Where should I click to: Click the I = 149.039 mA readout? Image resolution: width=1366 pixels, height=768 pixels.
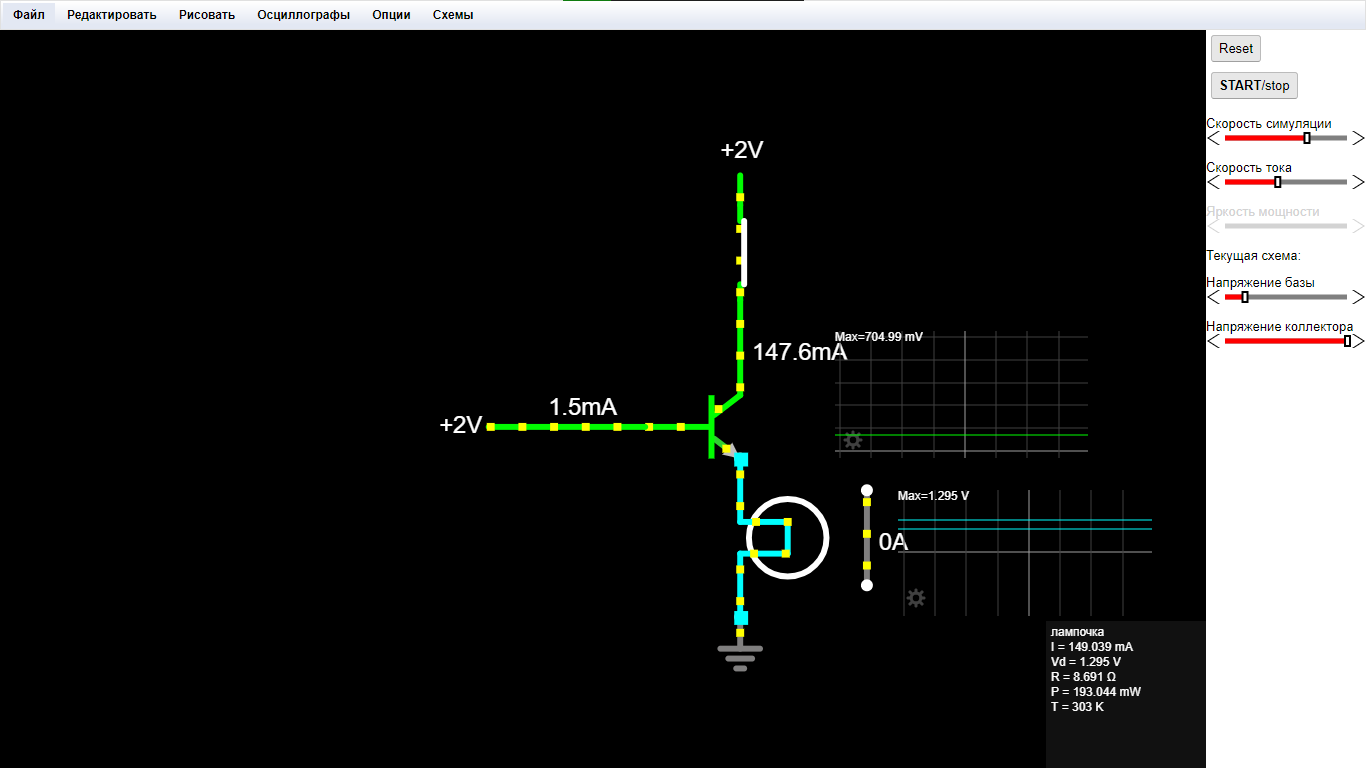(x=1092, y=647)
